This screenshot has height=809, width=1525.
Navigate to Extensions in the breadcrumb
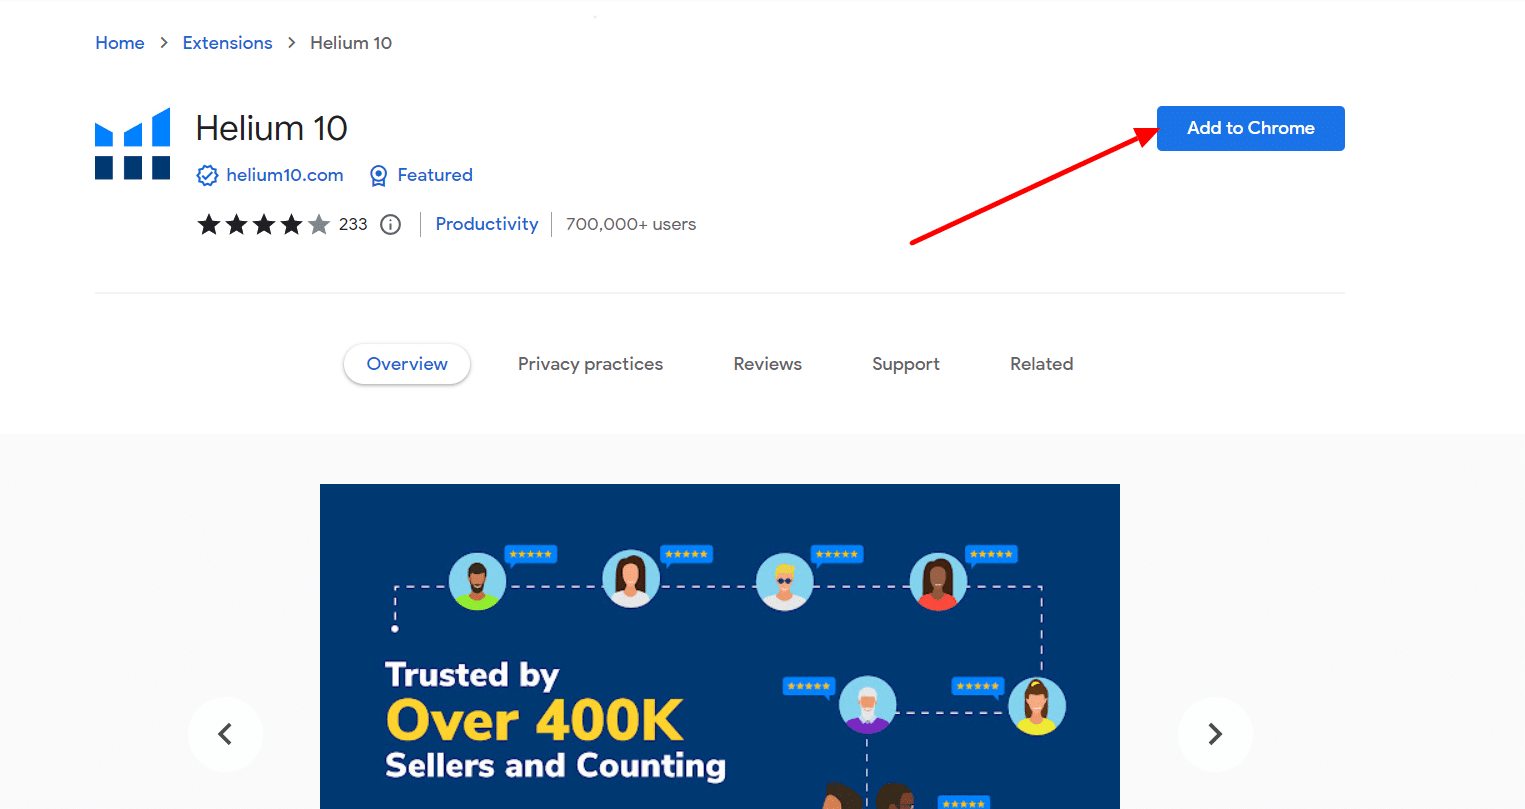click(x=227, y=43)
